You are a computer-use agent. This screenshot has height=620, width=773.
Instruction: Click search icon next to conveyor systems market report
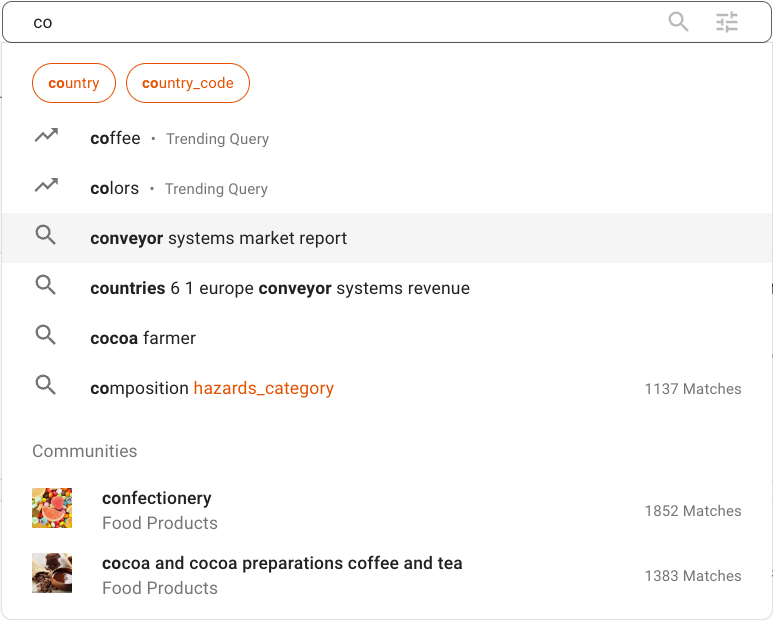(45, 235)
